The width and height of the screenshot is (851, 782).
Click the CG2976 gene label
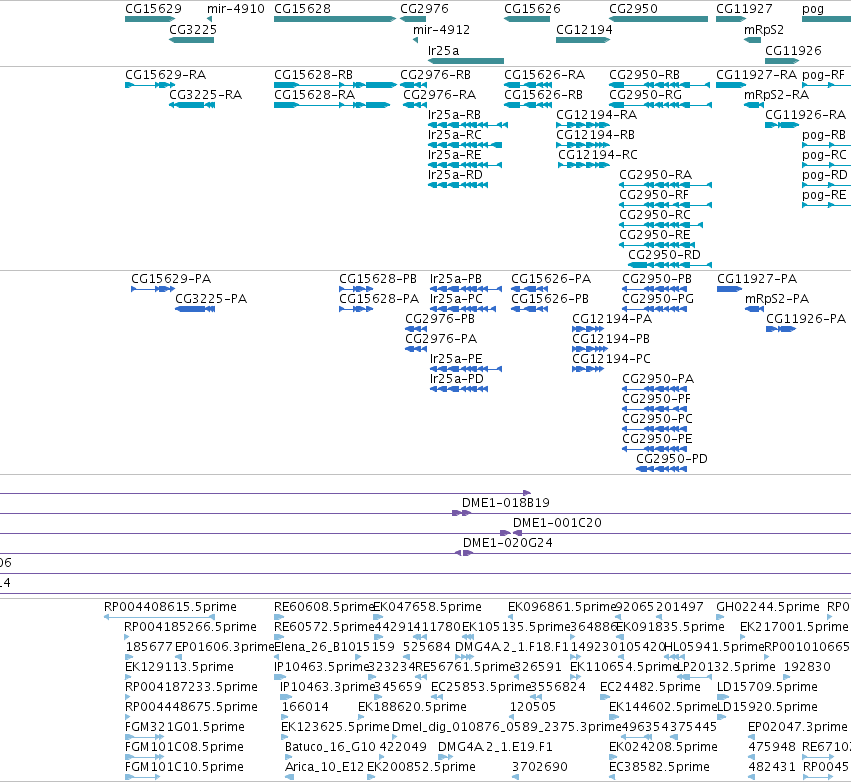pos(424,9)
